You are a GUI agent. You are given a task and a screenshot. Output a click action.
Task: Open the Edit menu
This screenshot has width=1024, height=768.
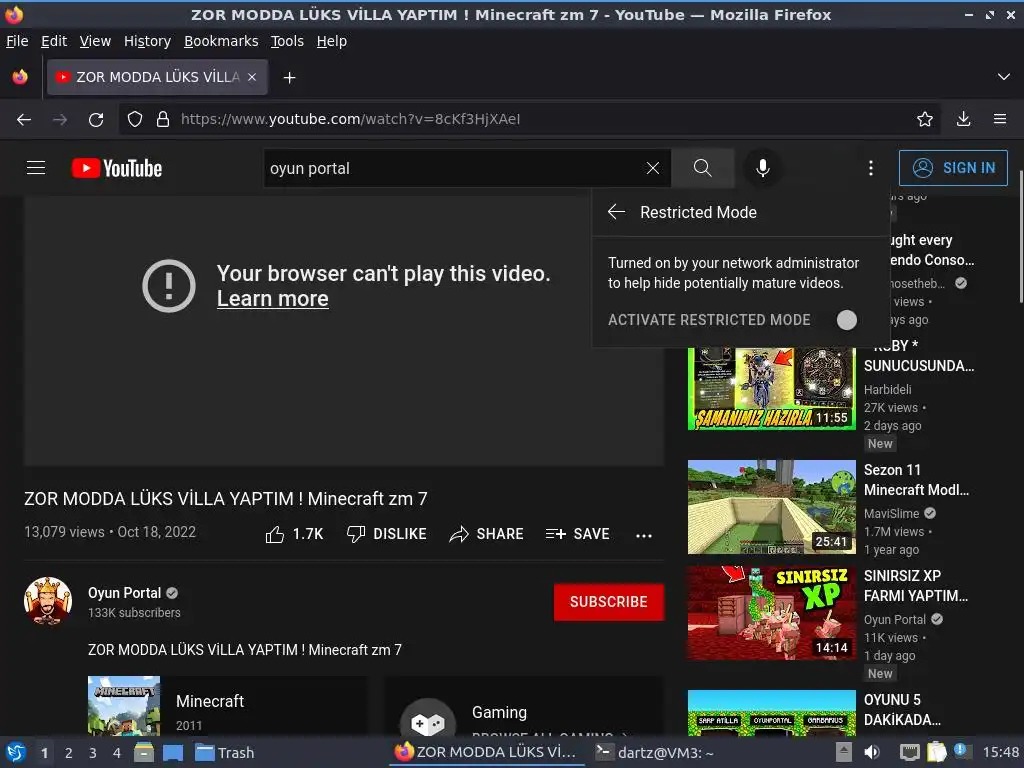(54, 41)
